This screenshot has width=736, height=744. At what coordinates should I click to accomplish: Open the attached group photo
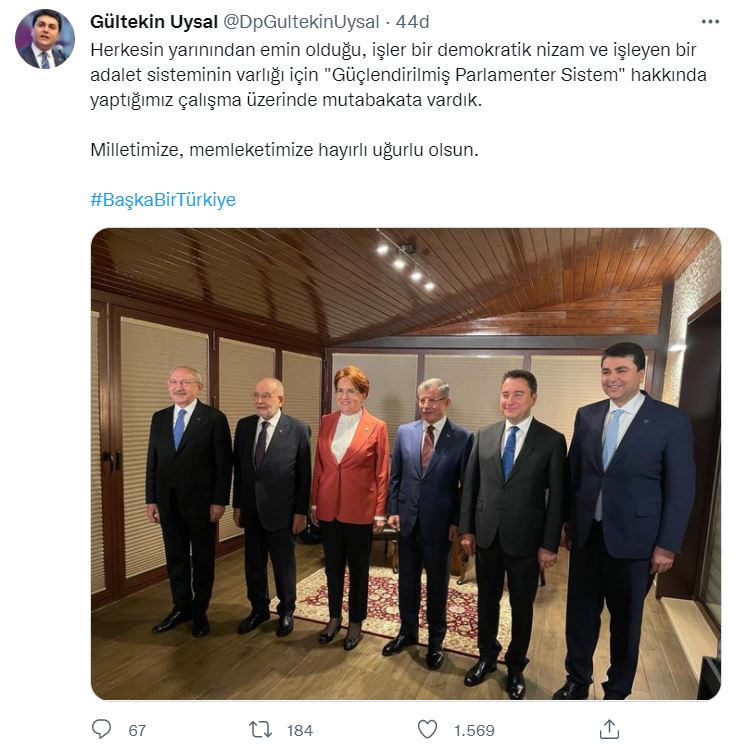(x=406, y=464)
